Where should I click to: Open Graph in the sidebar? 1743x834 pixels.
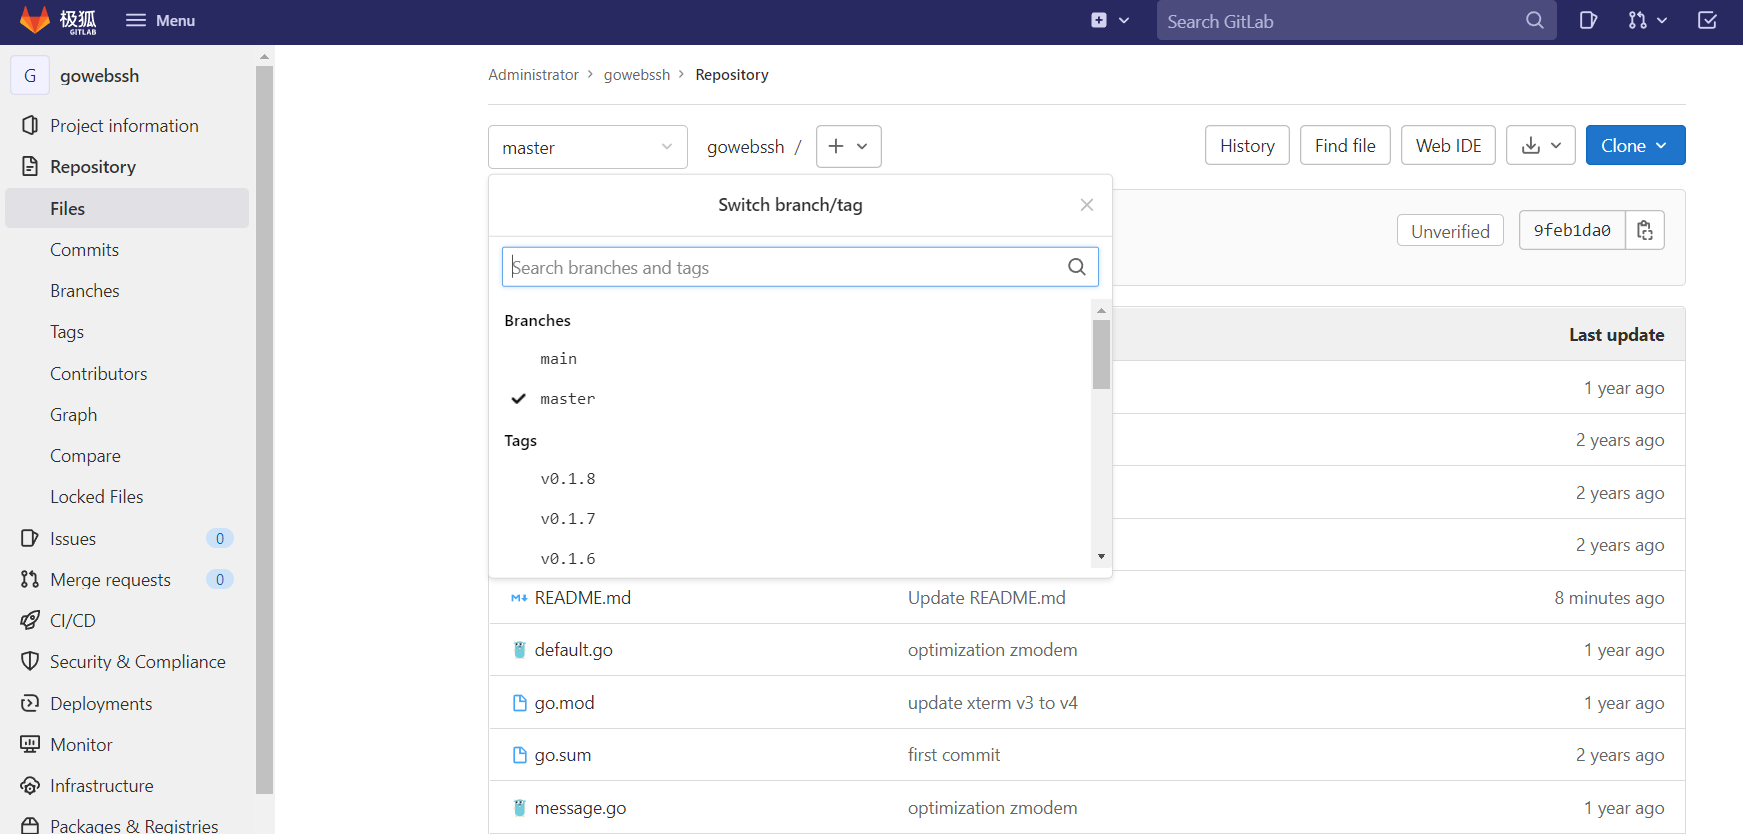click(x=74, y=414)
